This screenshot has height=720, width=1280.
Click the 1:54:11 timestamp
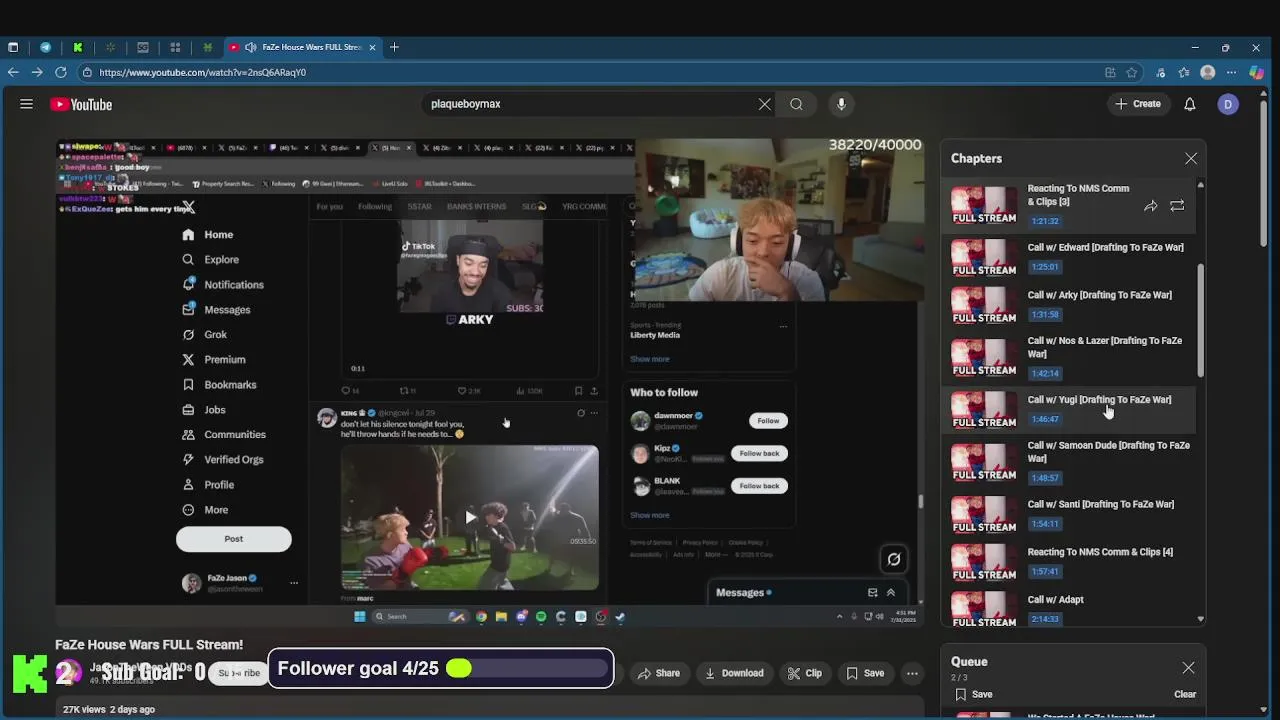1045,524
